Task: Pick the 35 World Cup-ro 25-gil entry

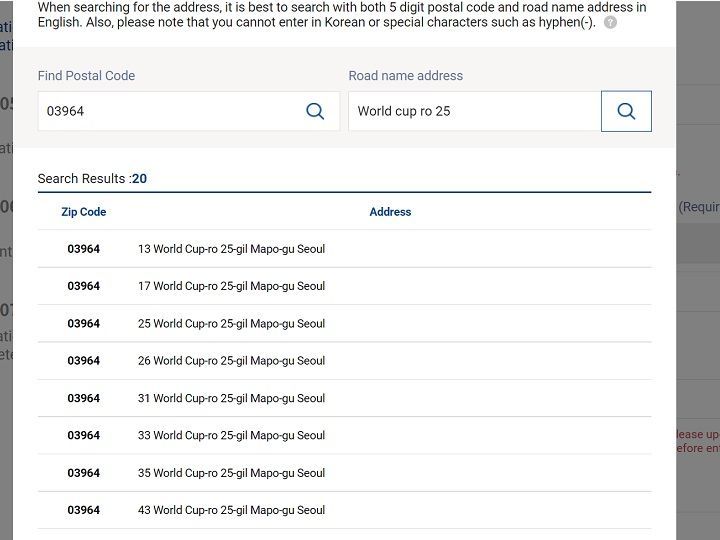Action: [231, 473]
